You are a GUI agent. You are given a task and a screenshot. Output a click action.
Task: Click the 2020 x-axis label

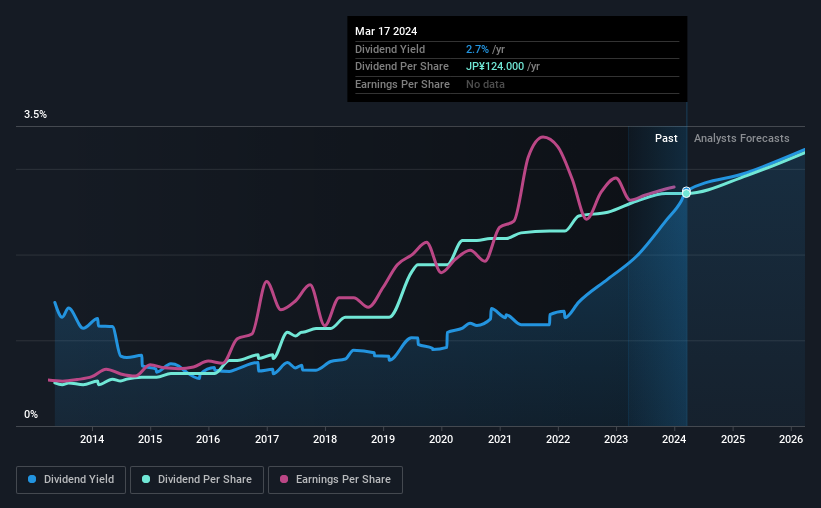pyautogui.click(x=441, y=439)
